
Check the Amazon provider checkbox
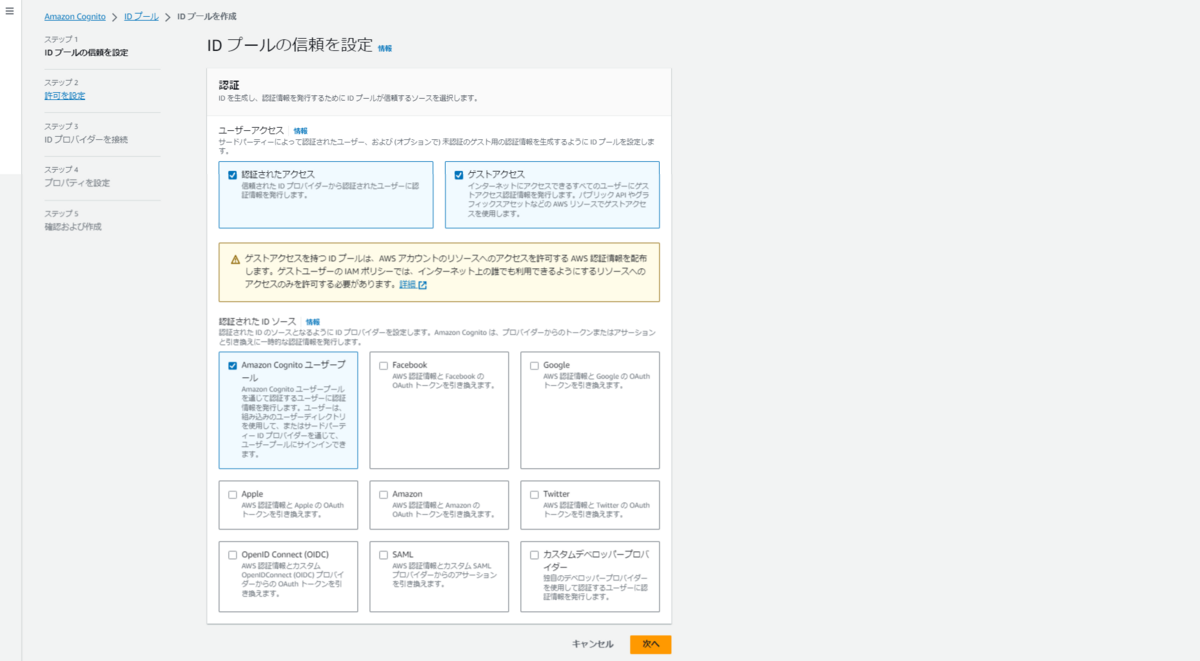tap(384, 495)
